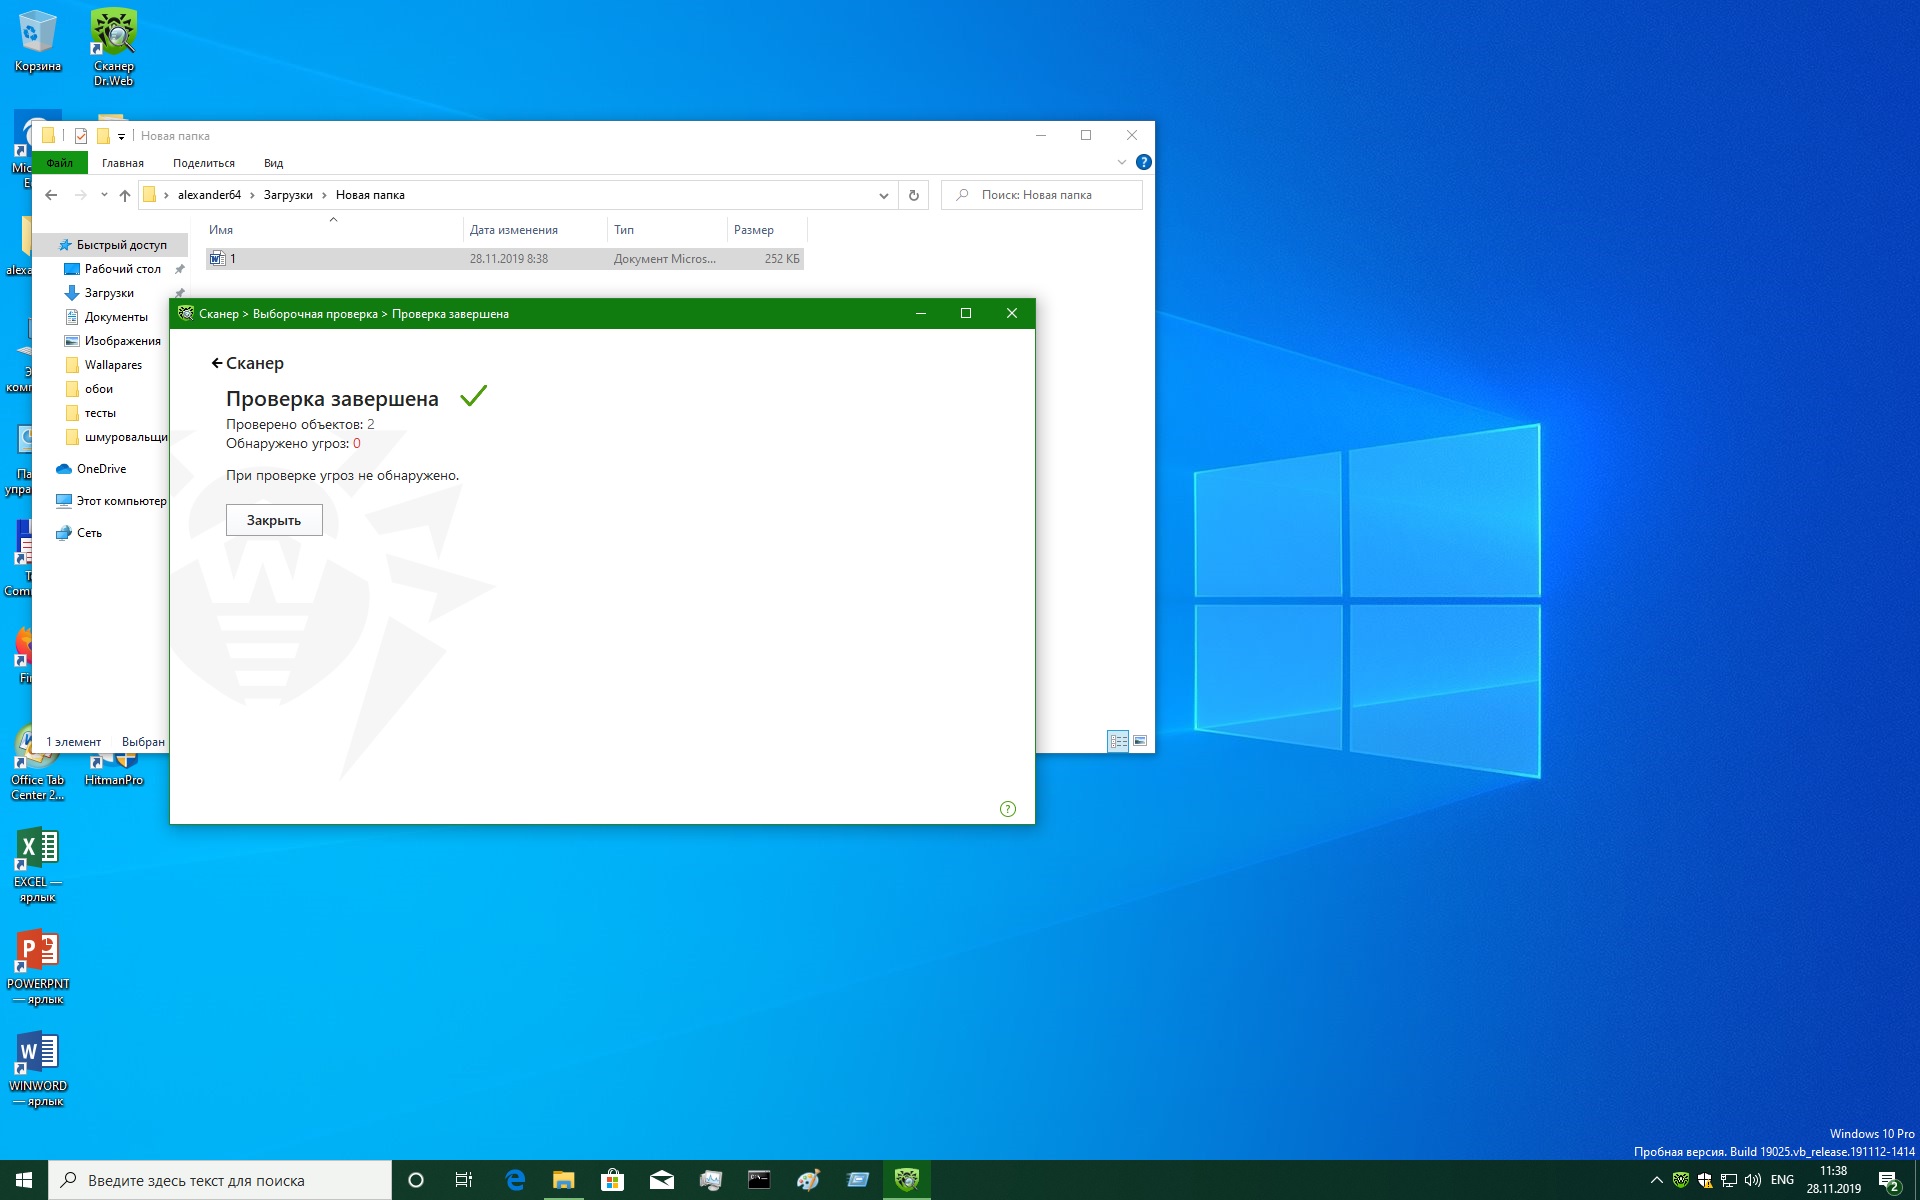Click the Закрыть button in the scanner
Image resolution: width=1920 pixels, height=1200 pixels.
(x=274, y=520)
